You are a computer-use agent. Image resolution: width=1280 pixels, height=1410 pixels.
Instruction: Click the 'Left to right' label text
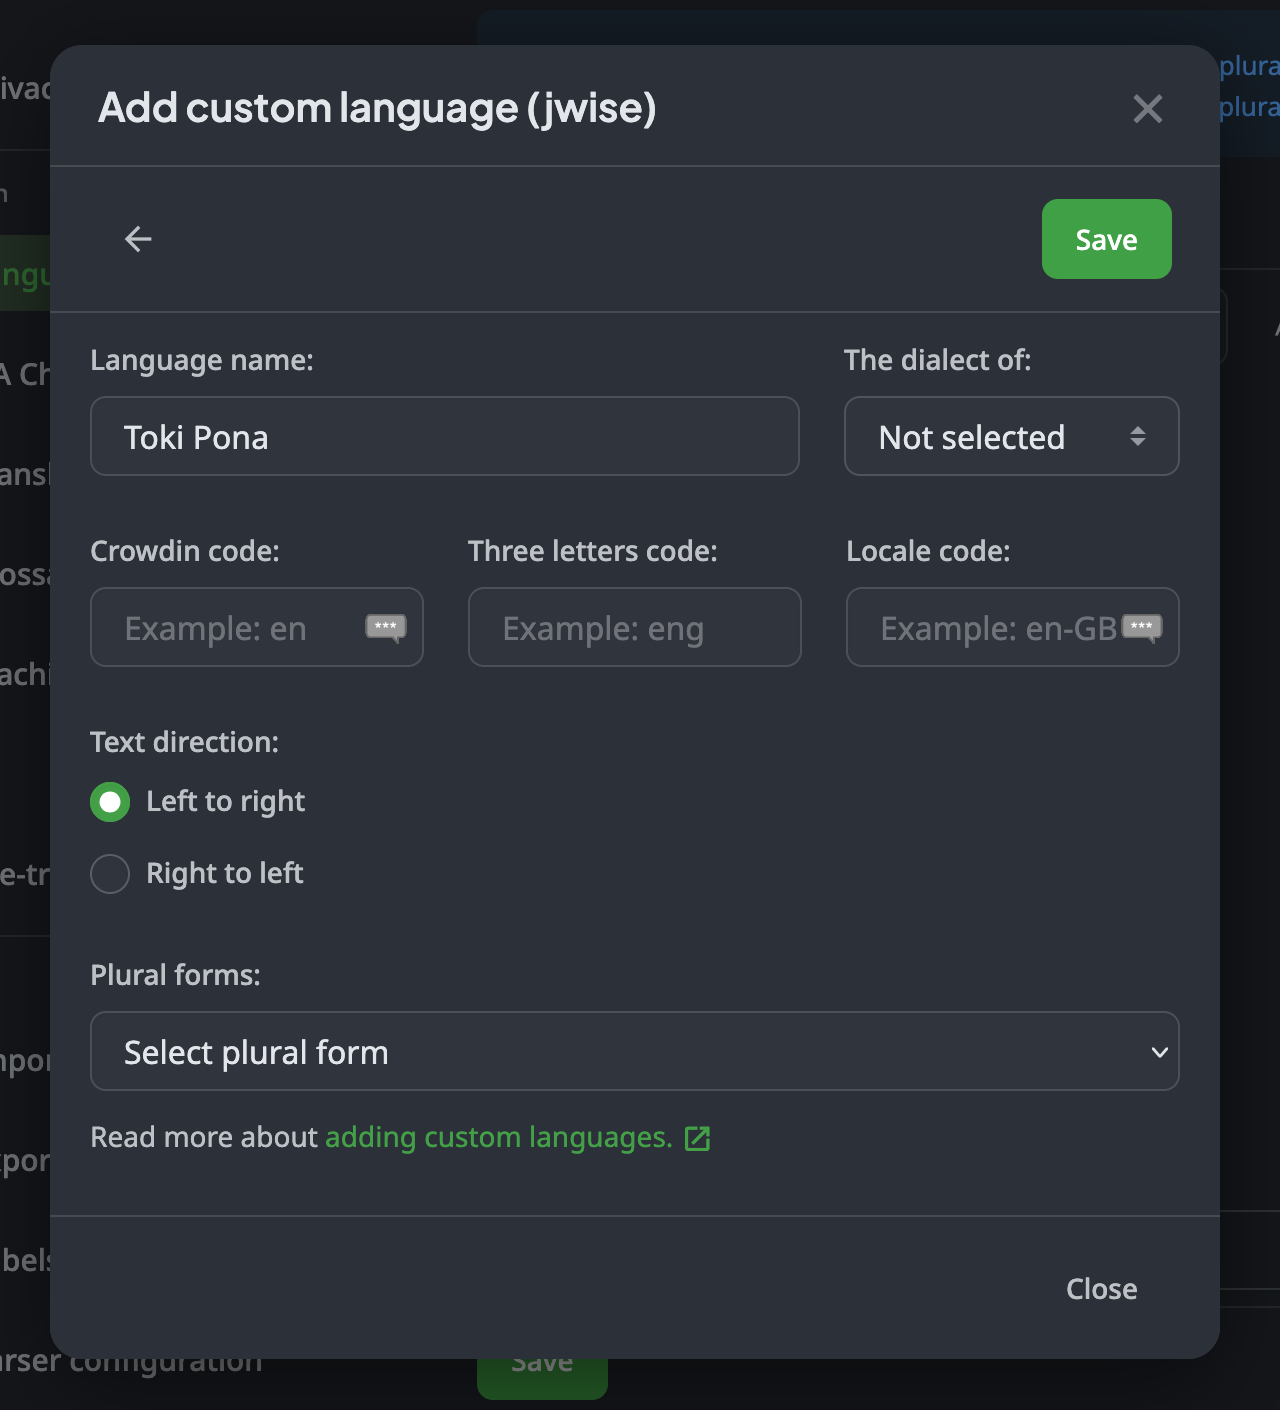pos(226,802)
